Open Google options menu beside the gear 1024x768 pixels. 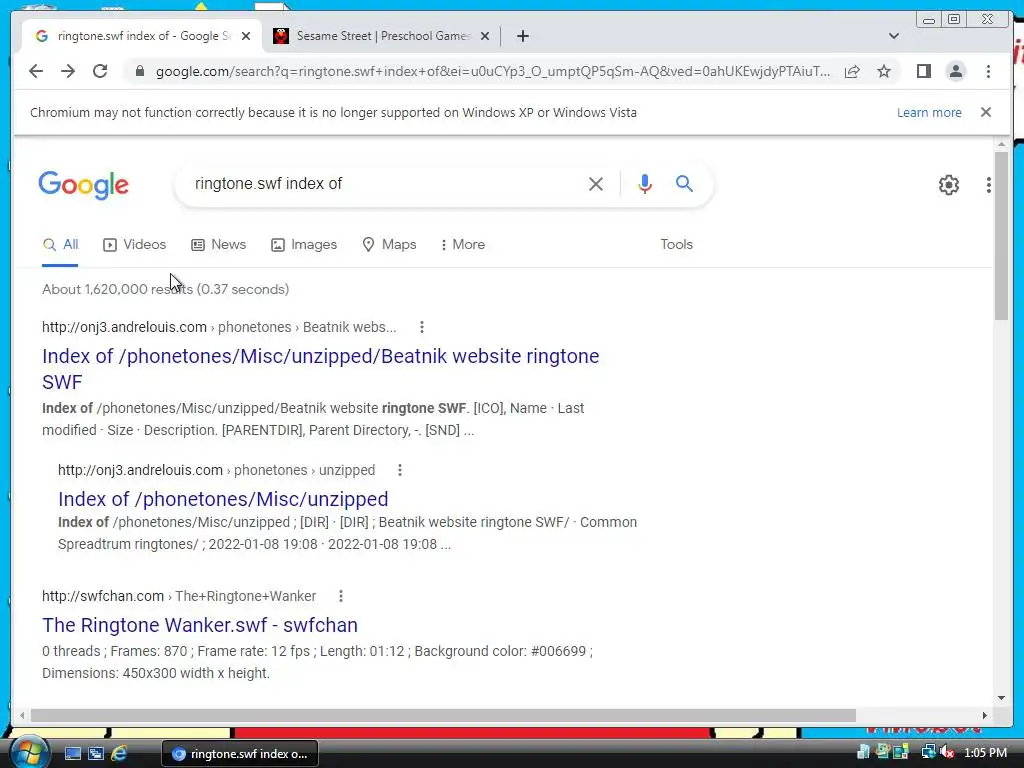989,185
